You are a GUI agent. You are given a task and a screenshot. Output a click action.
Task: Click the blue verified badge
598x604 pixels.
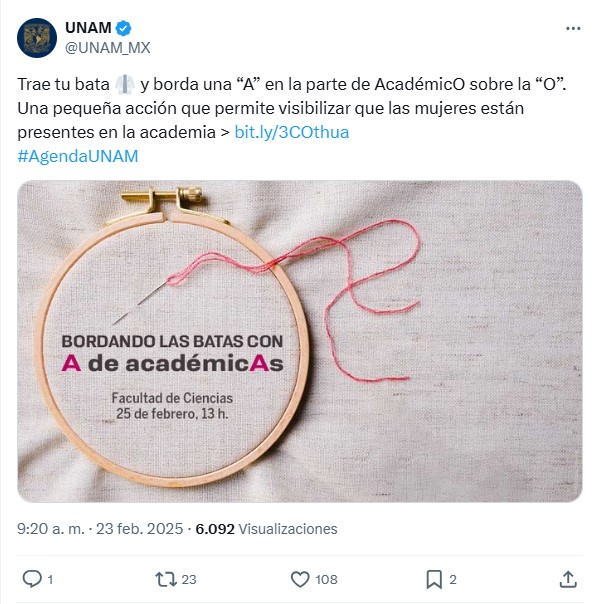[124, 28]
